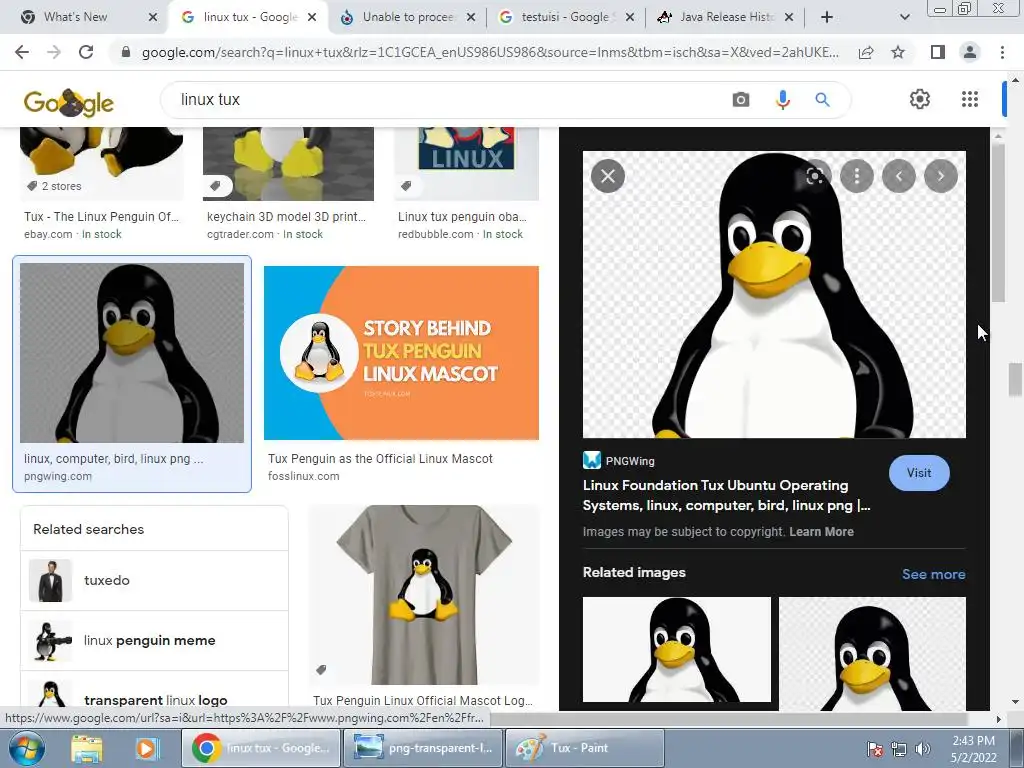This screenshot has height=768, width=1024.
Task: Click the network tray icon
Action: (899, 749)
